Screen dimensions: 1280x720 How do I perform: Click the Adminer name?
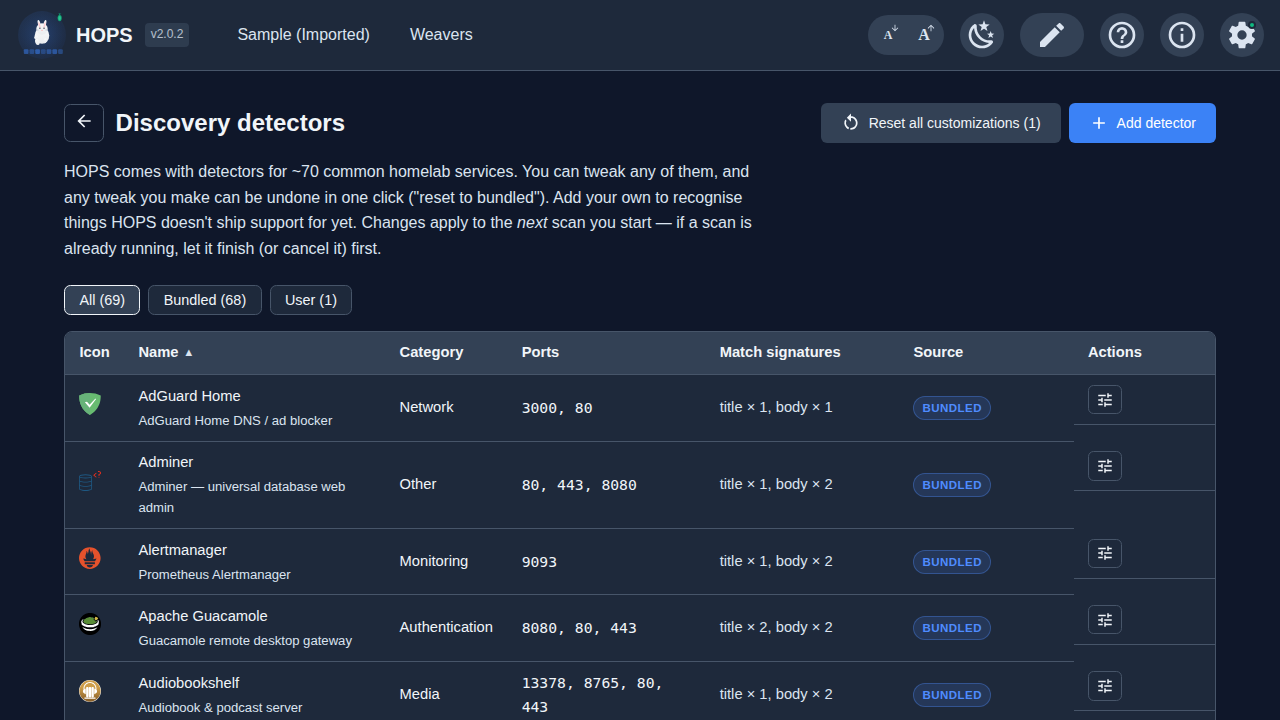[166, 462]
